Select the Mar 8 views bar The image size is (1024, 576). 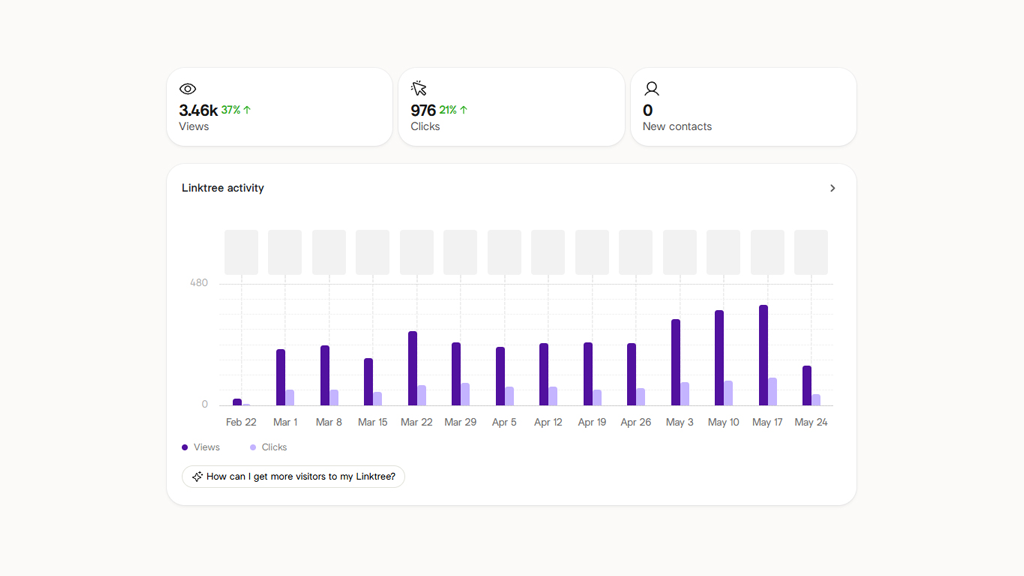pos(325,376)
